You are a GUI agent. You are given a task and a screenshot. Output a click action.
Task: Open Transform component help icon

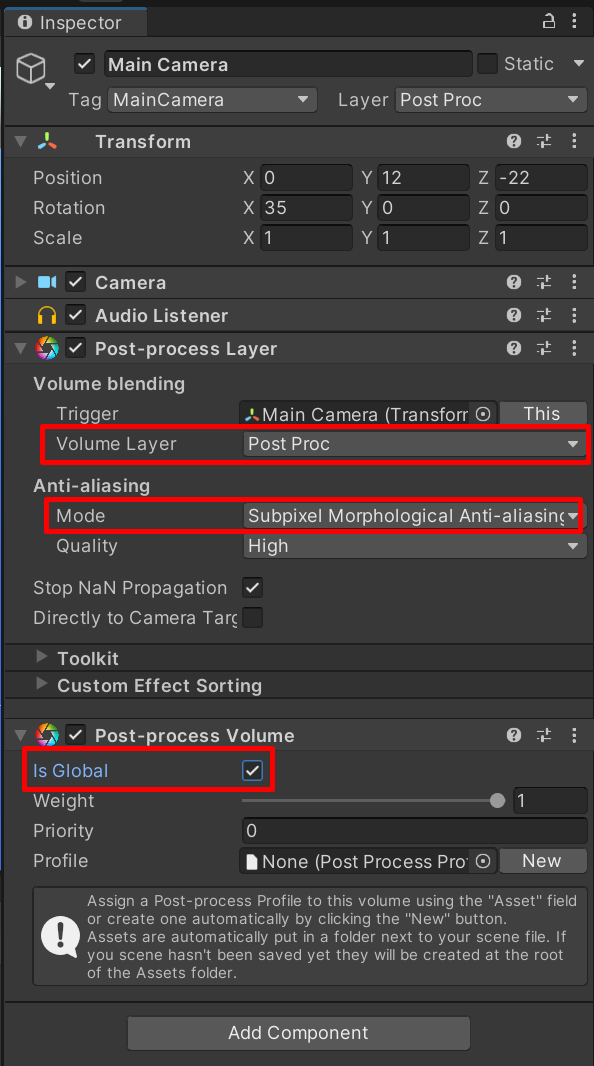[514, 141]
